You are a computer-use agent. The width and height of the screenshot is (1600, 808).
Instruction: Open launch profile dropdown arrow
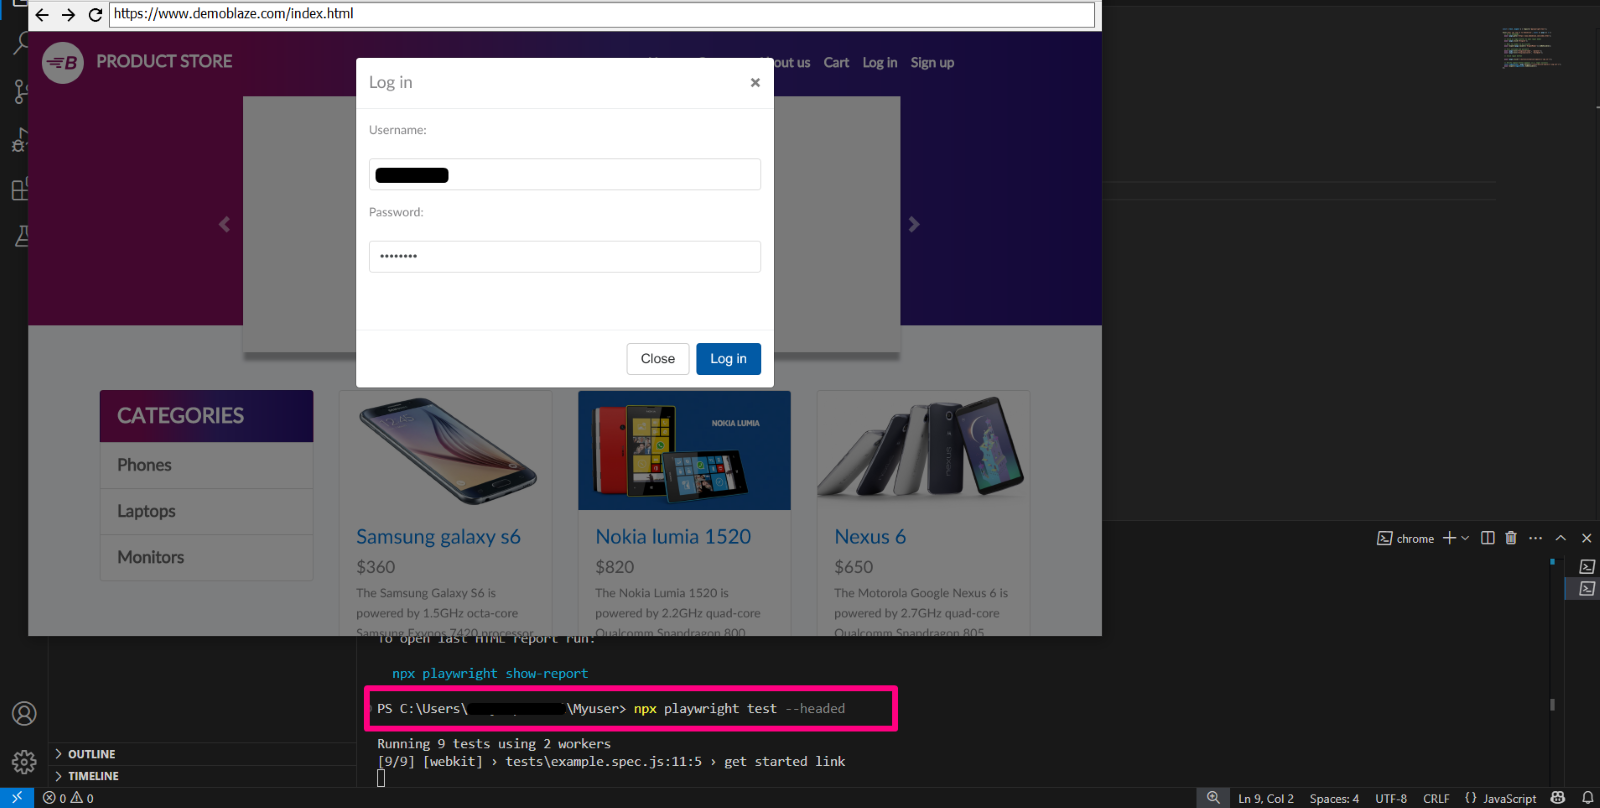(x=1465, y=538)
